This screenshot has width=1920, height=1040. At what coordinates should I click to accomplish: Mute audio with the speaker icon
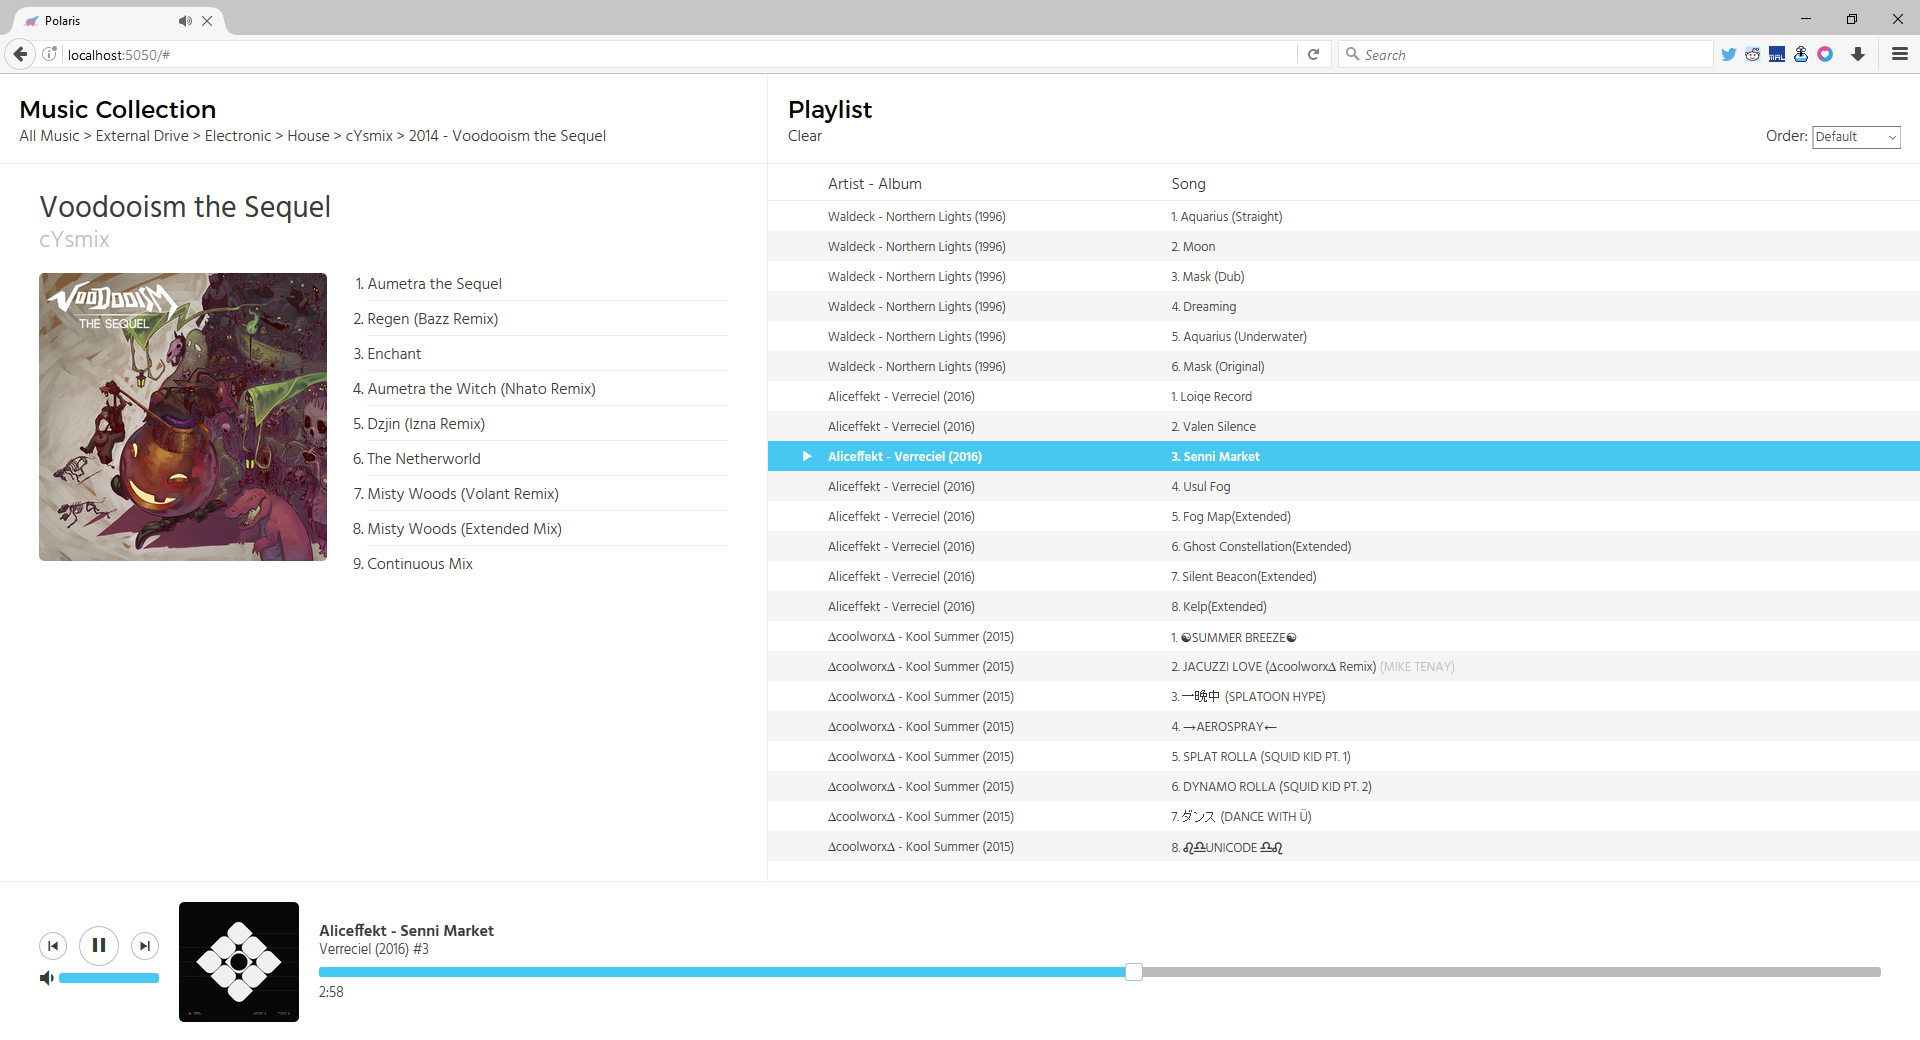pos(46,978)
